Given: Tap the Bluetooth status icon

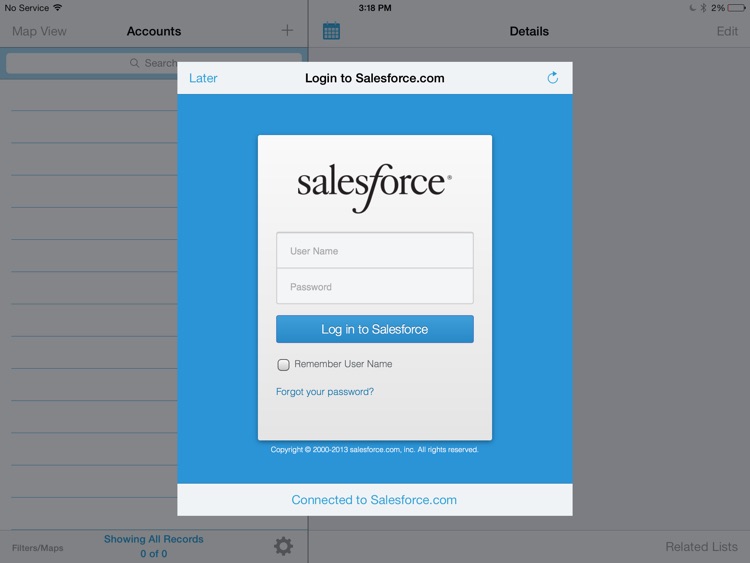Looking at the screenshot, I should pyautogui.click(x=703, y=8).
